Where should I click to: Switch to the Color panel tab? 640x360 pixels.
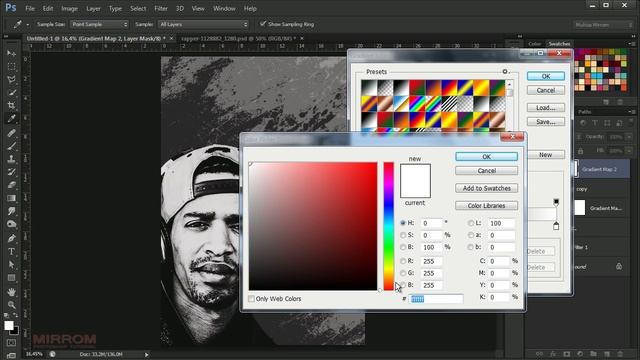click(x=534, y=44)
